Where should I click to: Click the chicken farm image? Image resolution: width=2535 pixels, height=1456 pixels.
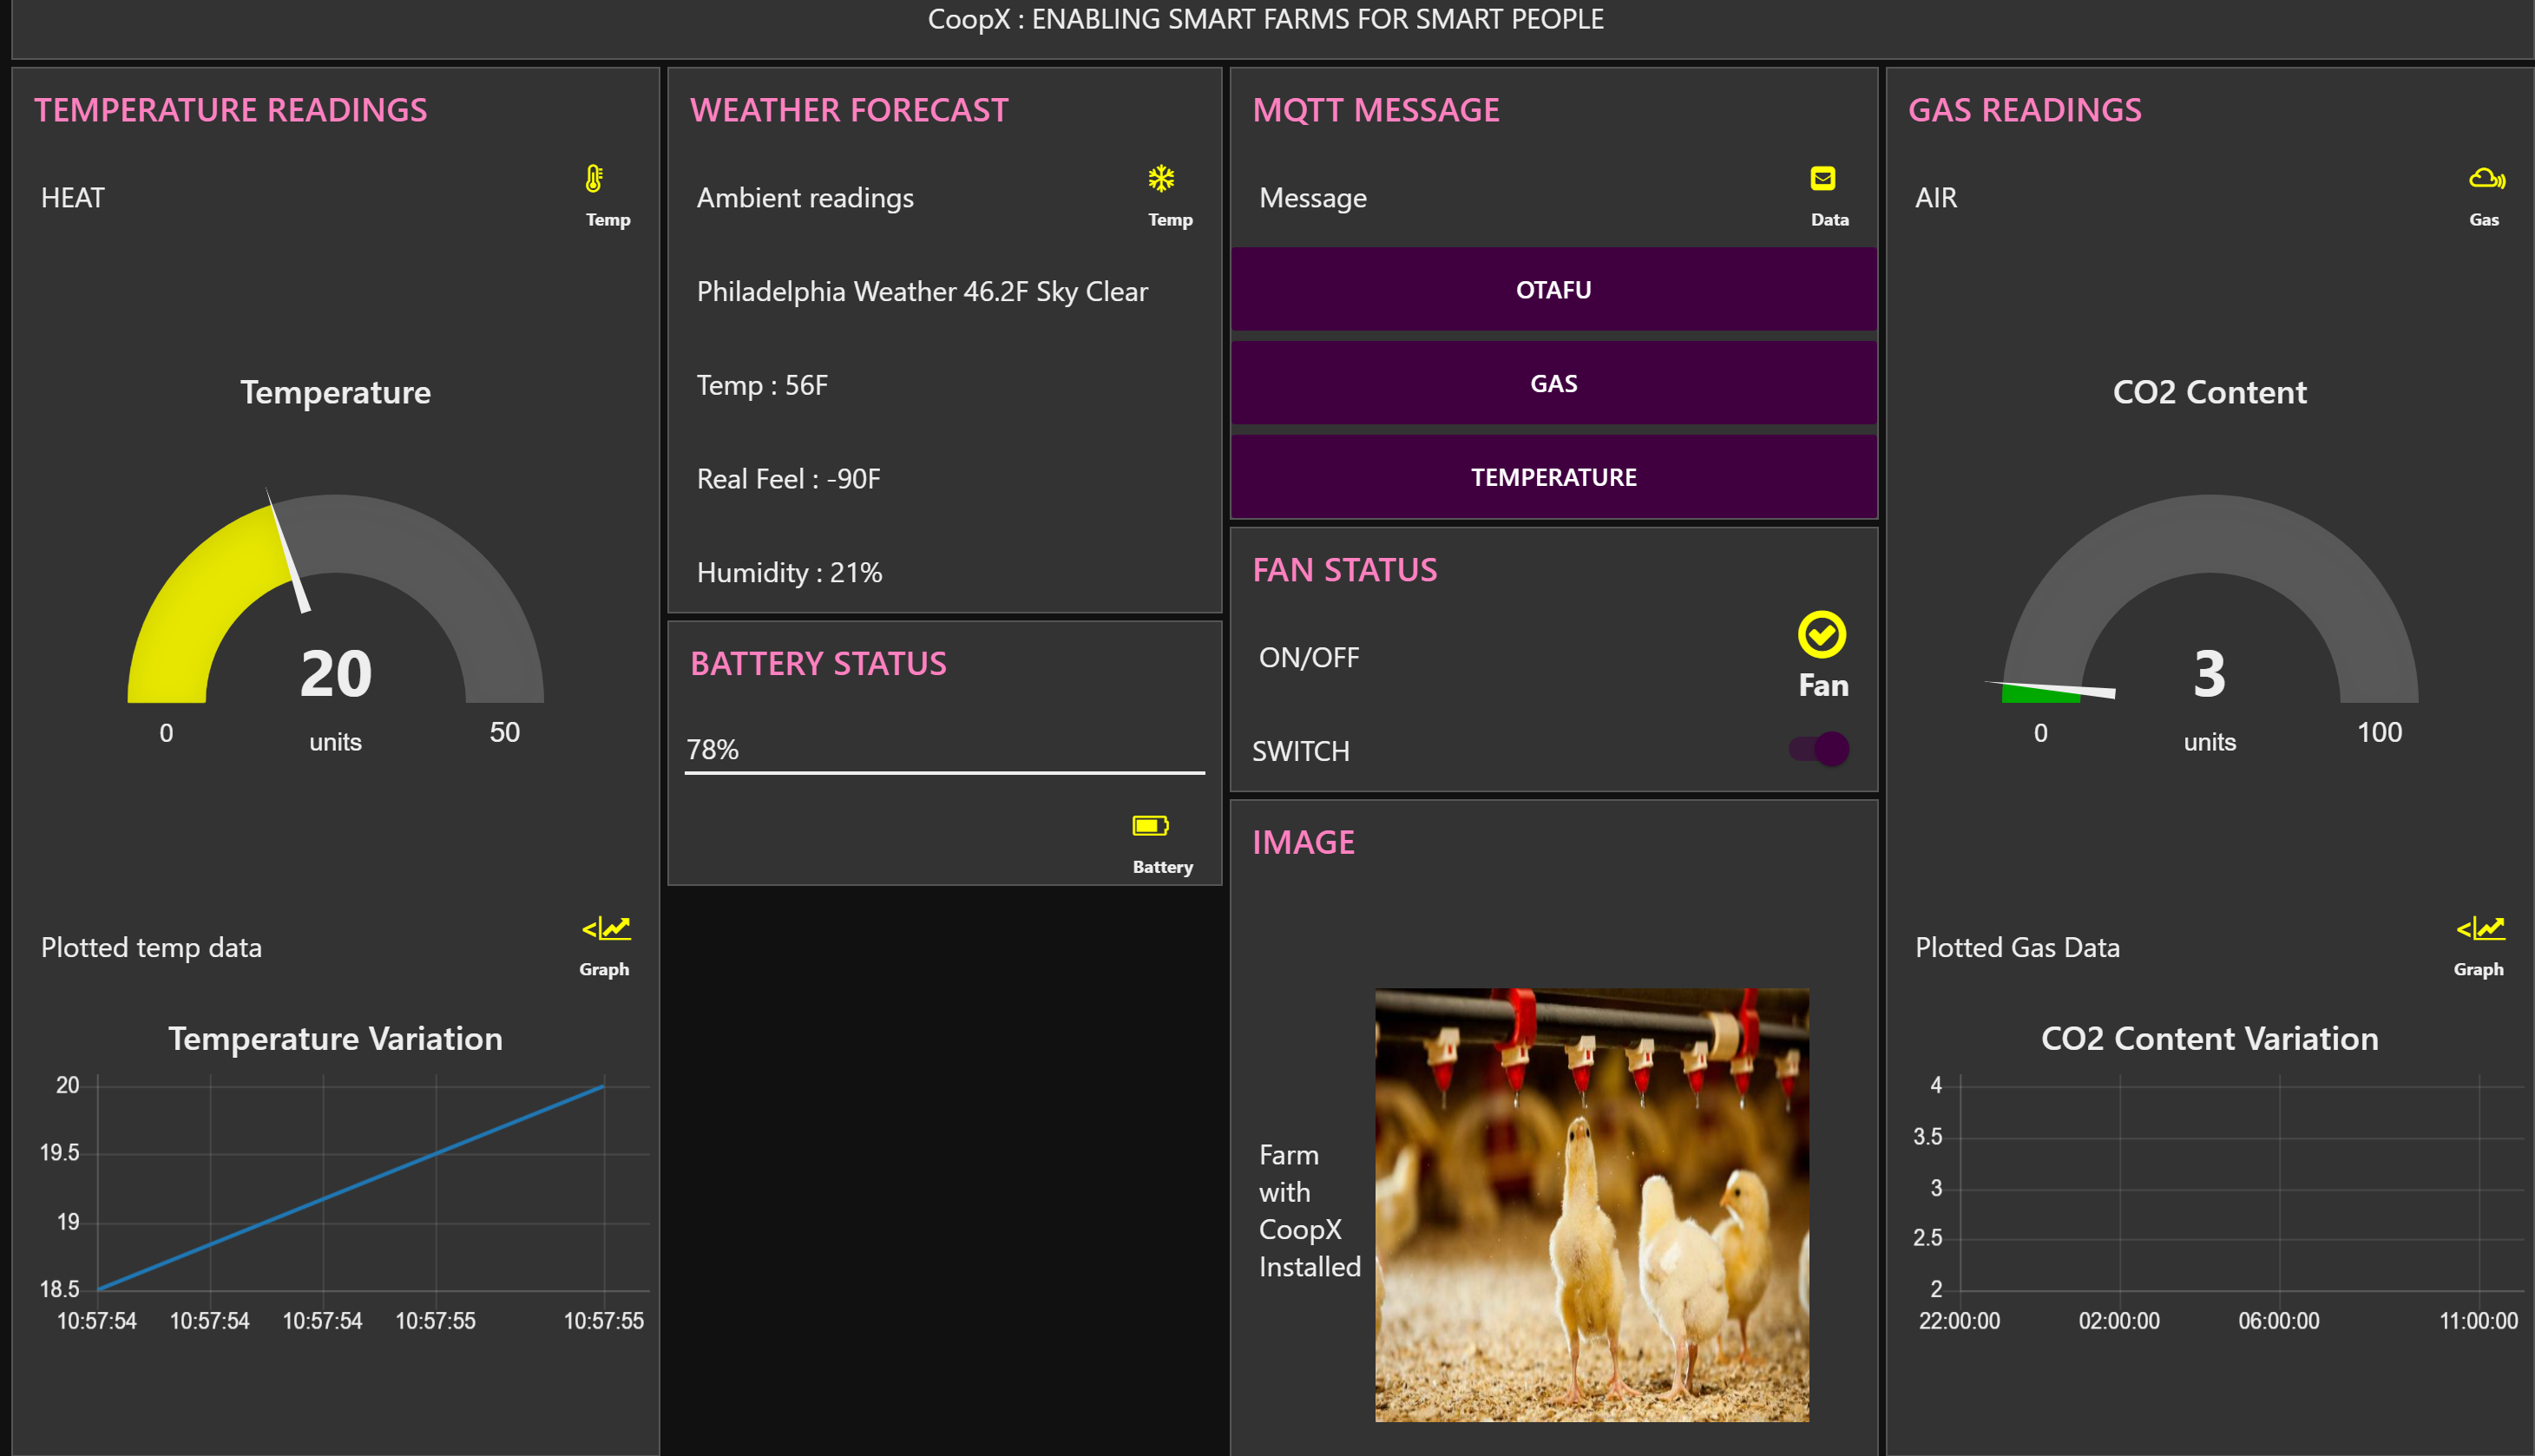[x=1591, y=1205]
